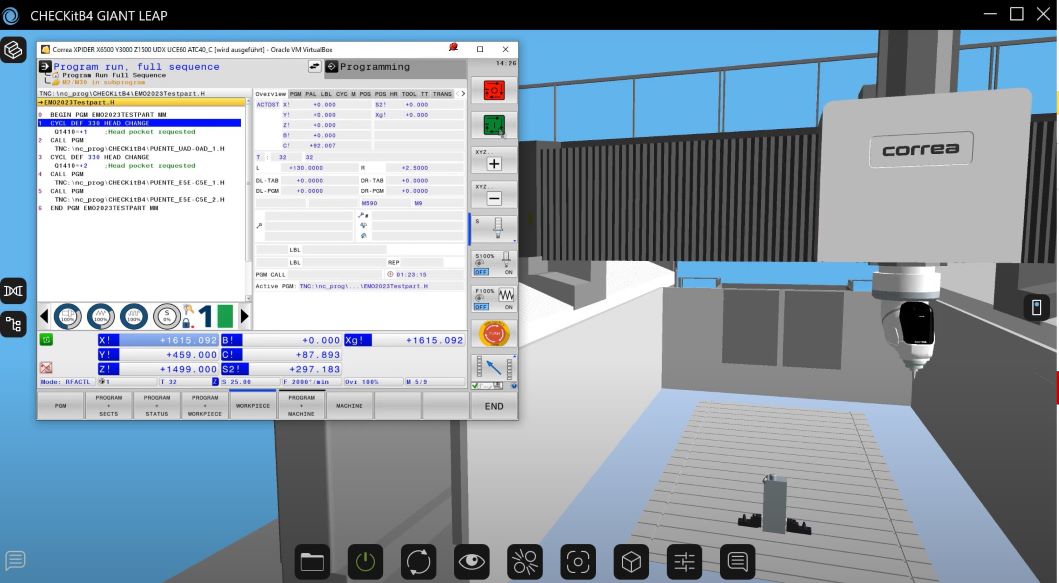Switch to the TOOL status tab

(408, 94)
